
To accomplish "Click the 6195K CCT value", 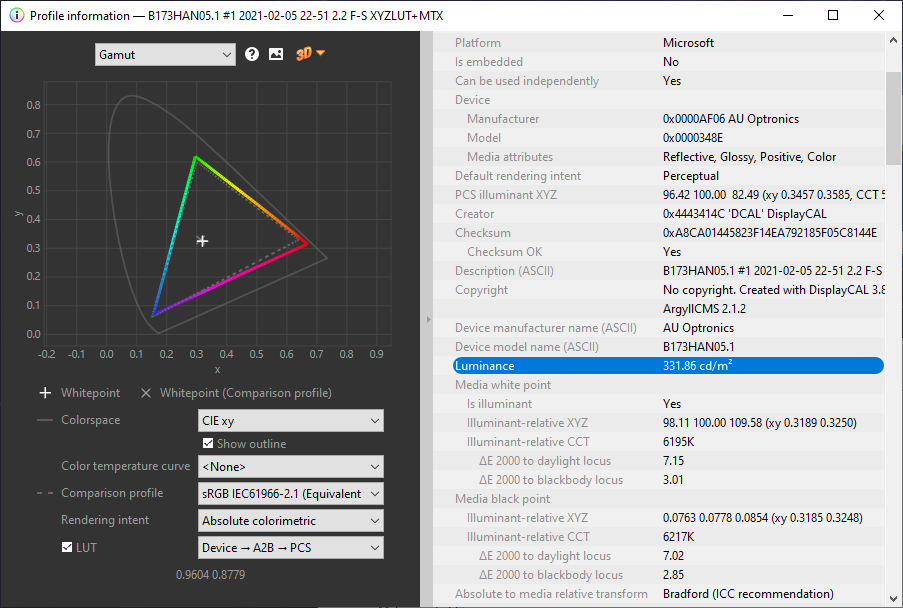I will (x=678, y=442).
